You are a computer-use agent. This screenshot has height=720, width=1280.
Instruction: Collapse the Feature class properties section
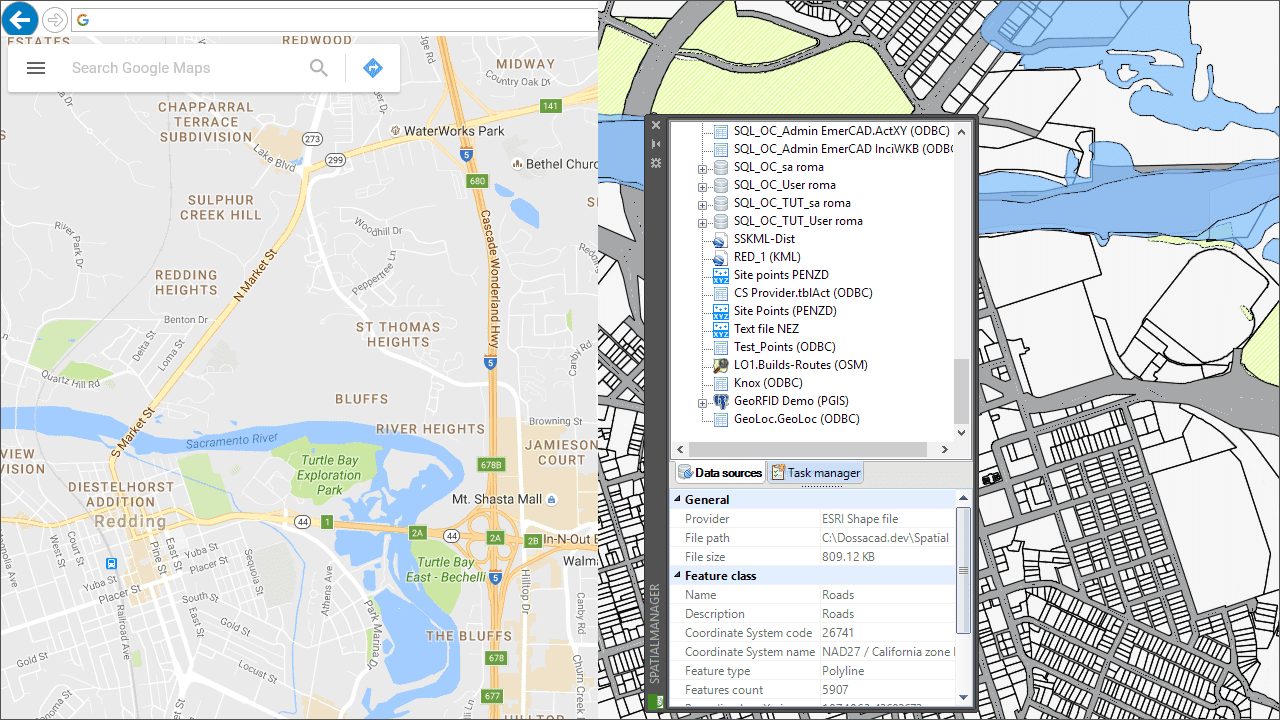pos(677,576)
